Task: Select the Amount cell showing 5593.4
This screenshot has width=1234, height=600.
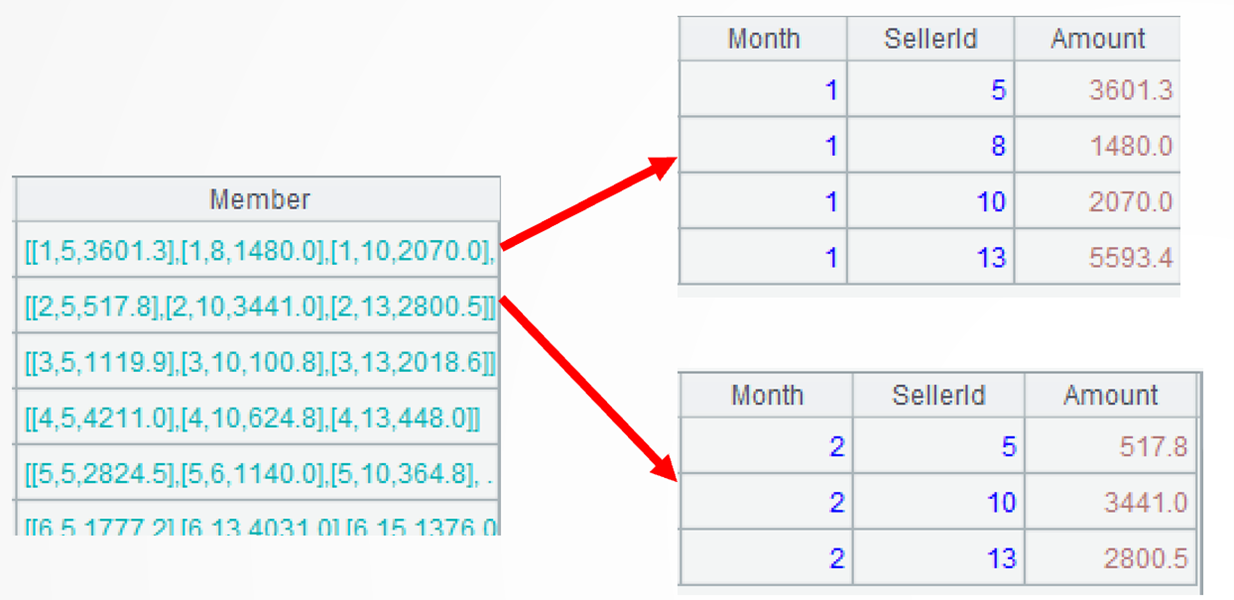Action: (x=1097, y=257)
